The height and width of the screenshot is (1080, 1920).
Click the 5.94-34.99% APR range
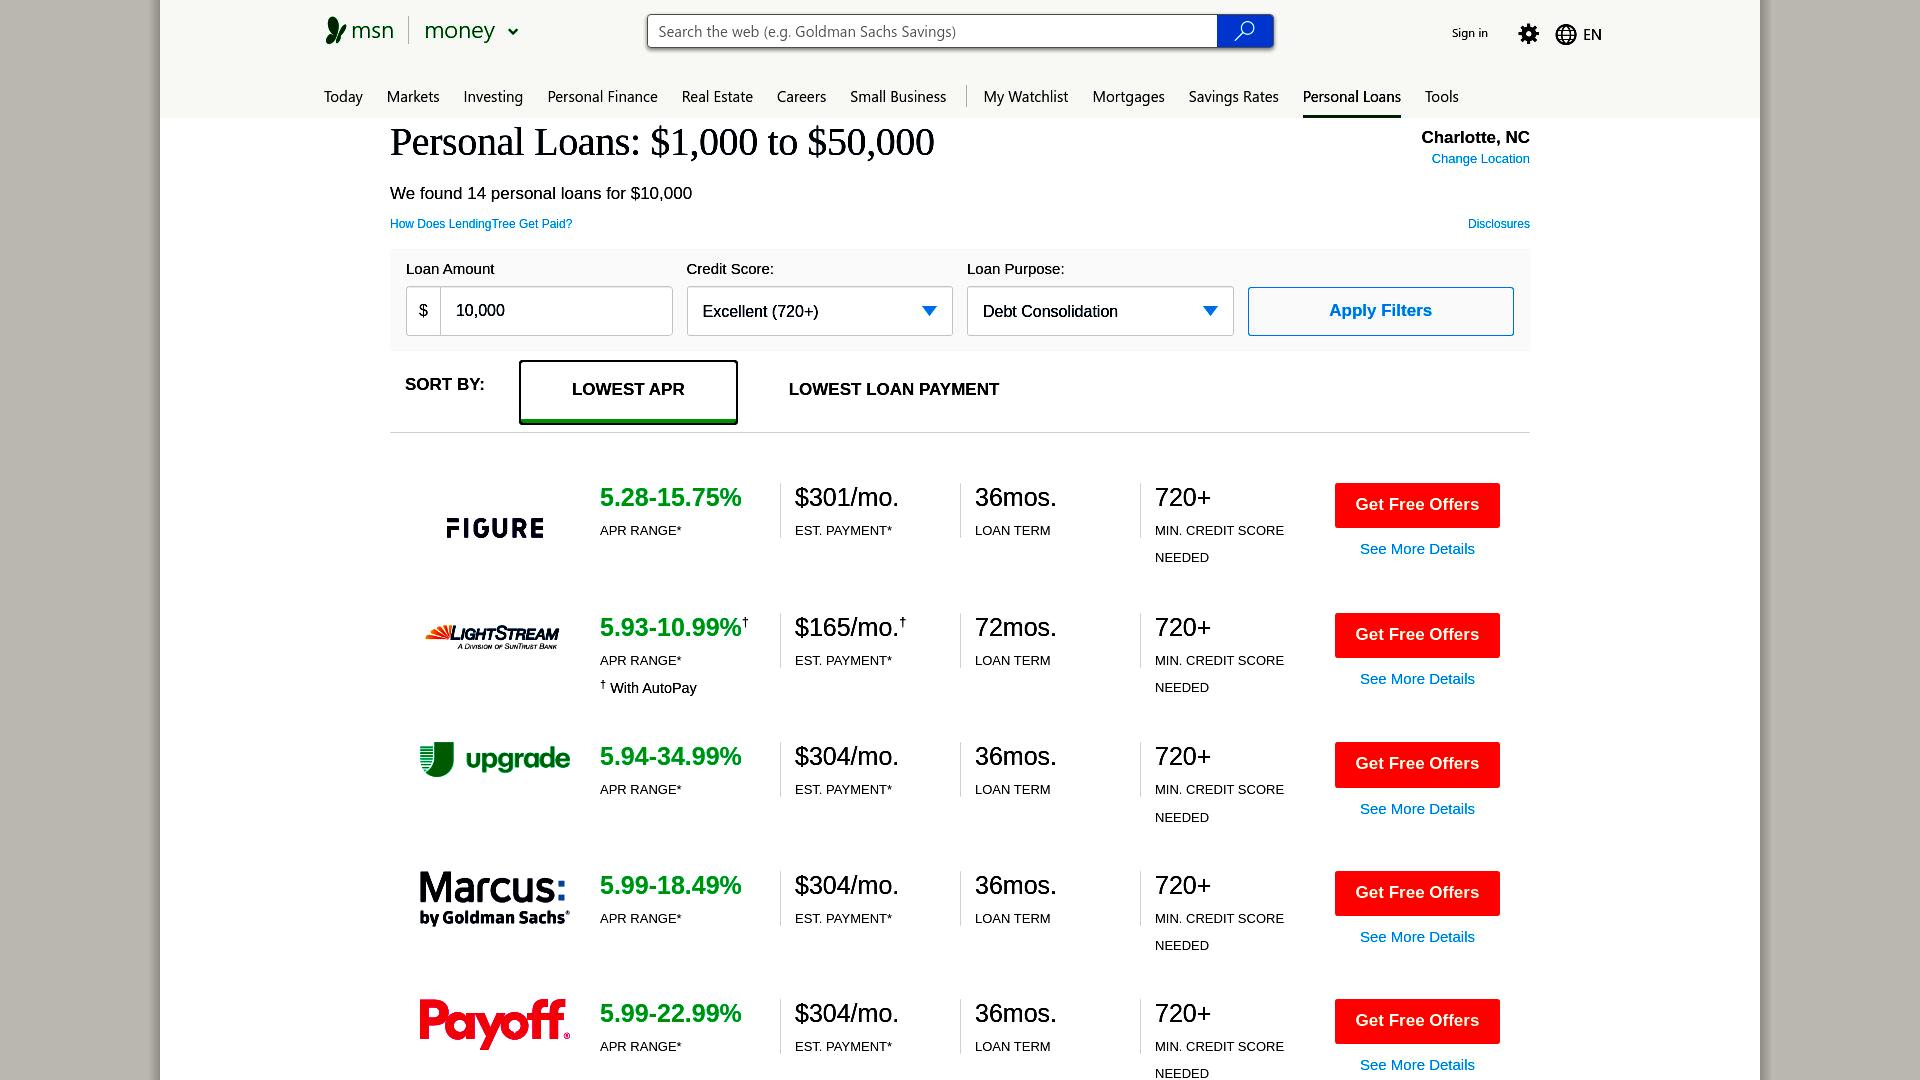click(x=670, y=757)
